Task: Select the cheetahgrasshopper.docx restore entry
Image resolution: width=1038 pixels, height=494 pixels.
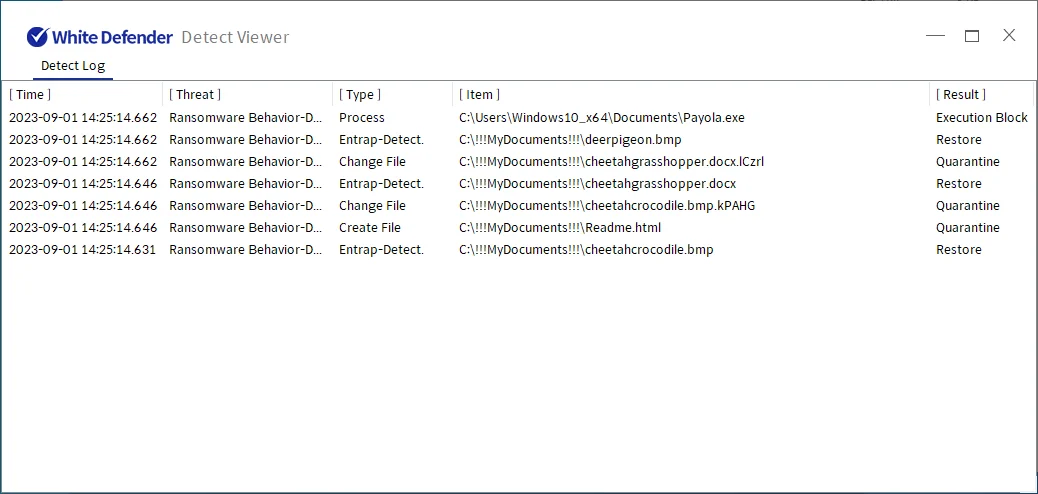Action: point(597,184)
